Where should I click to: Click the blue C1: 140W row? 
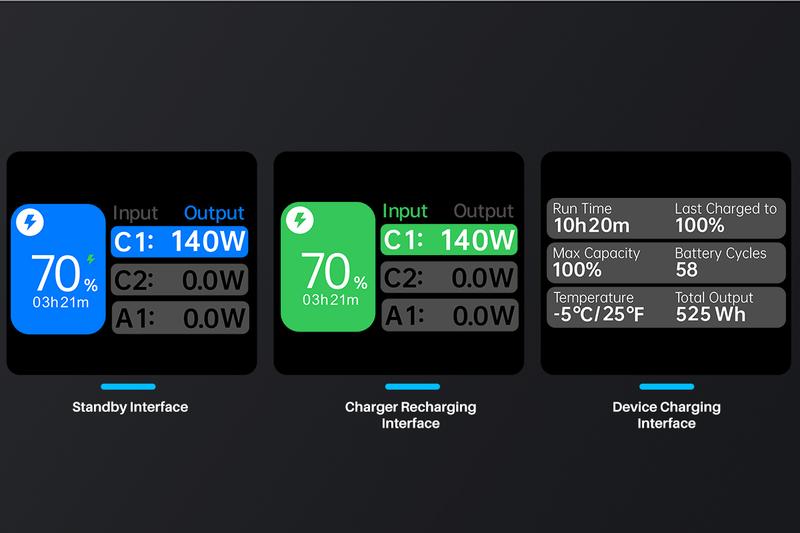click(x=180, y=241)
